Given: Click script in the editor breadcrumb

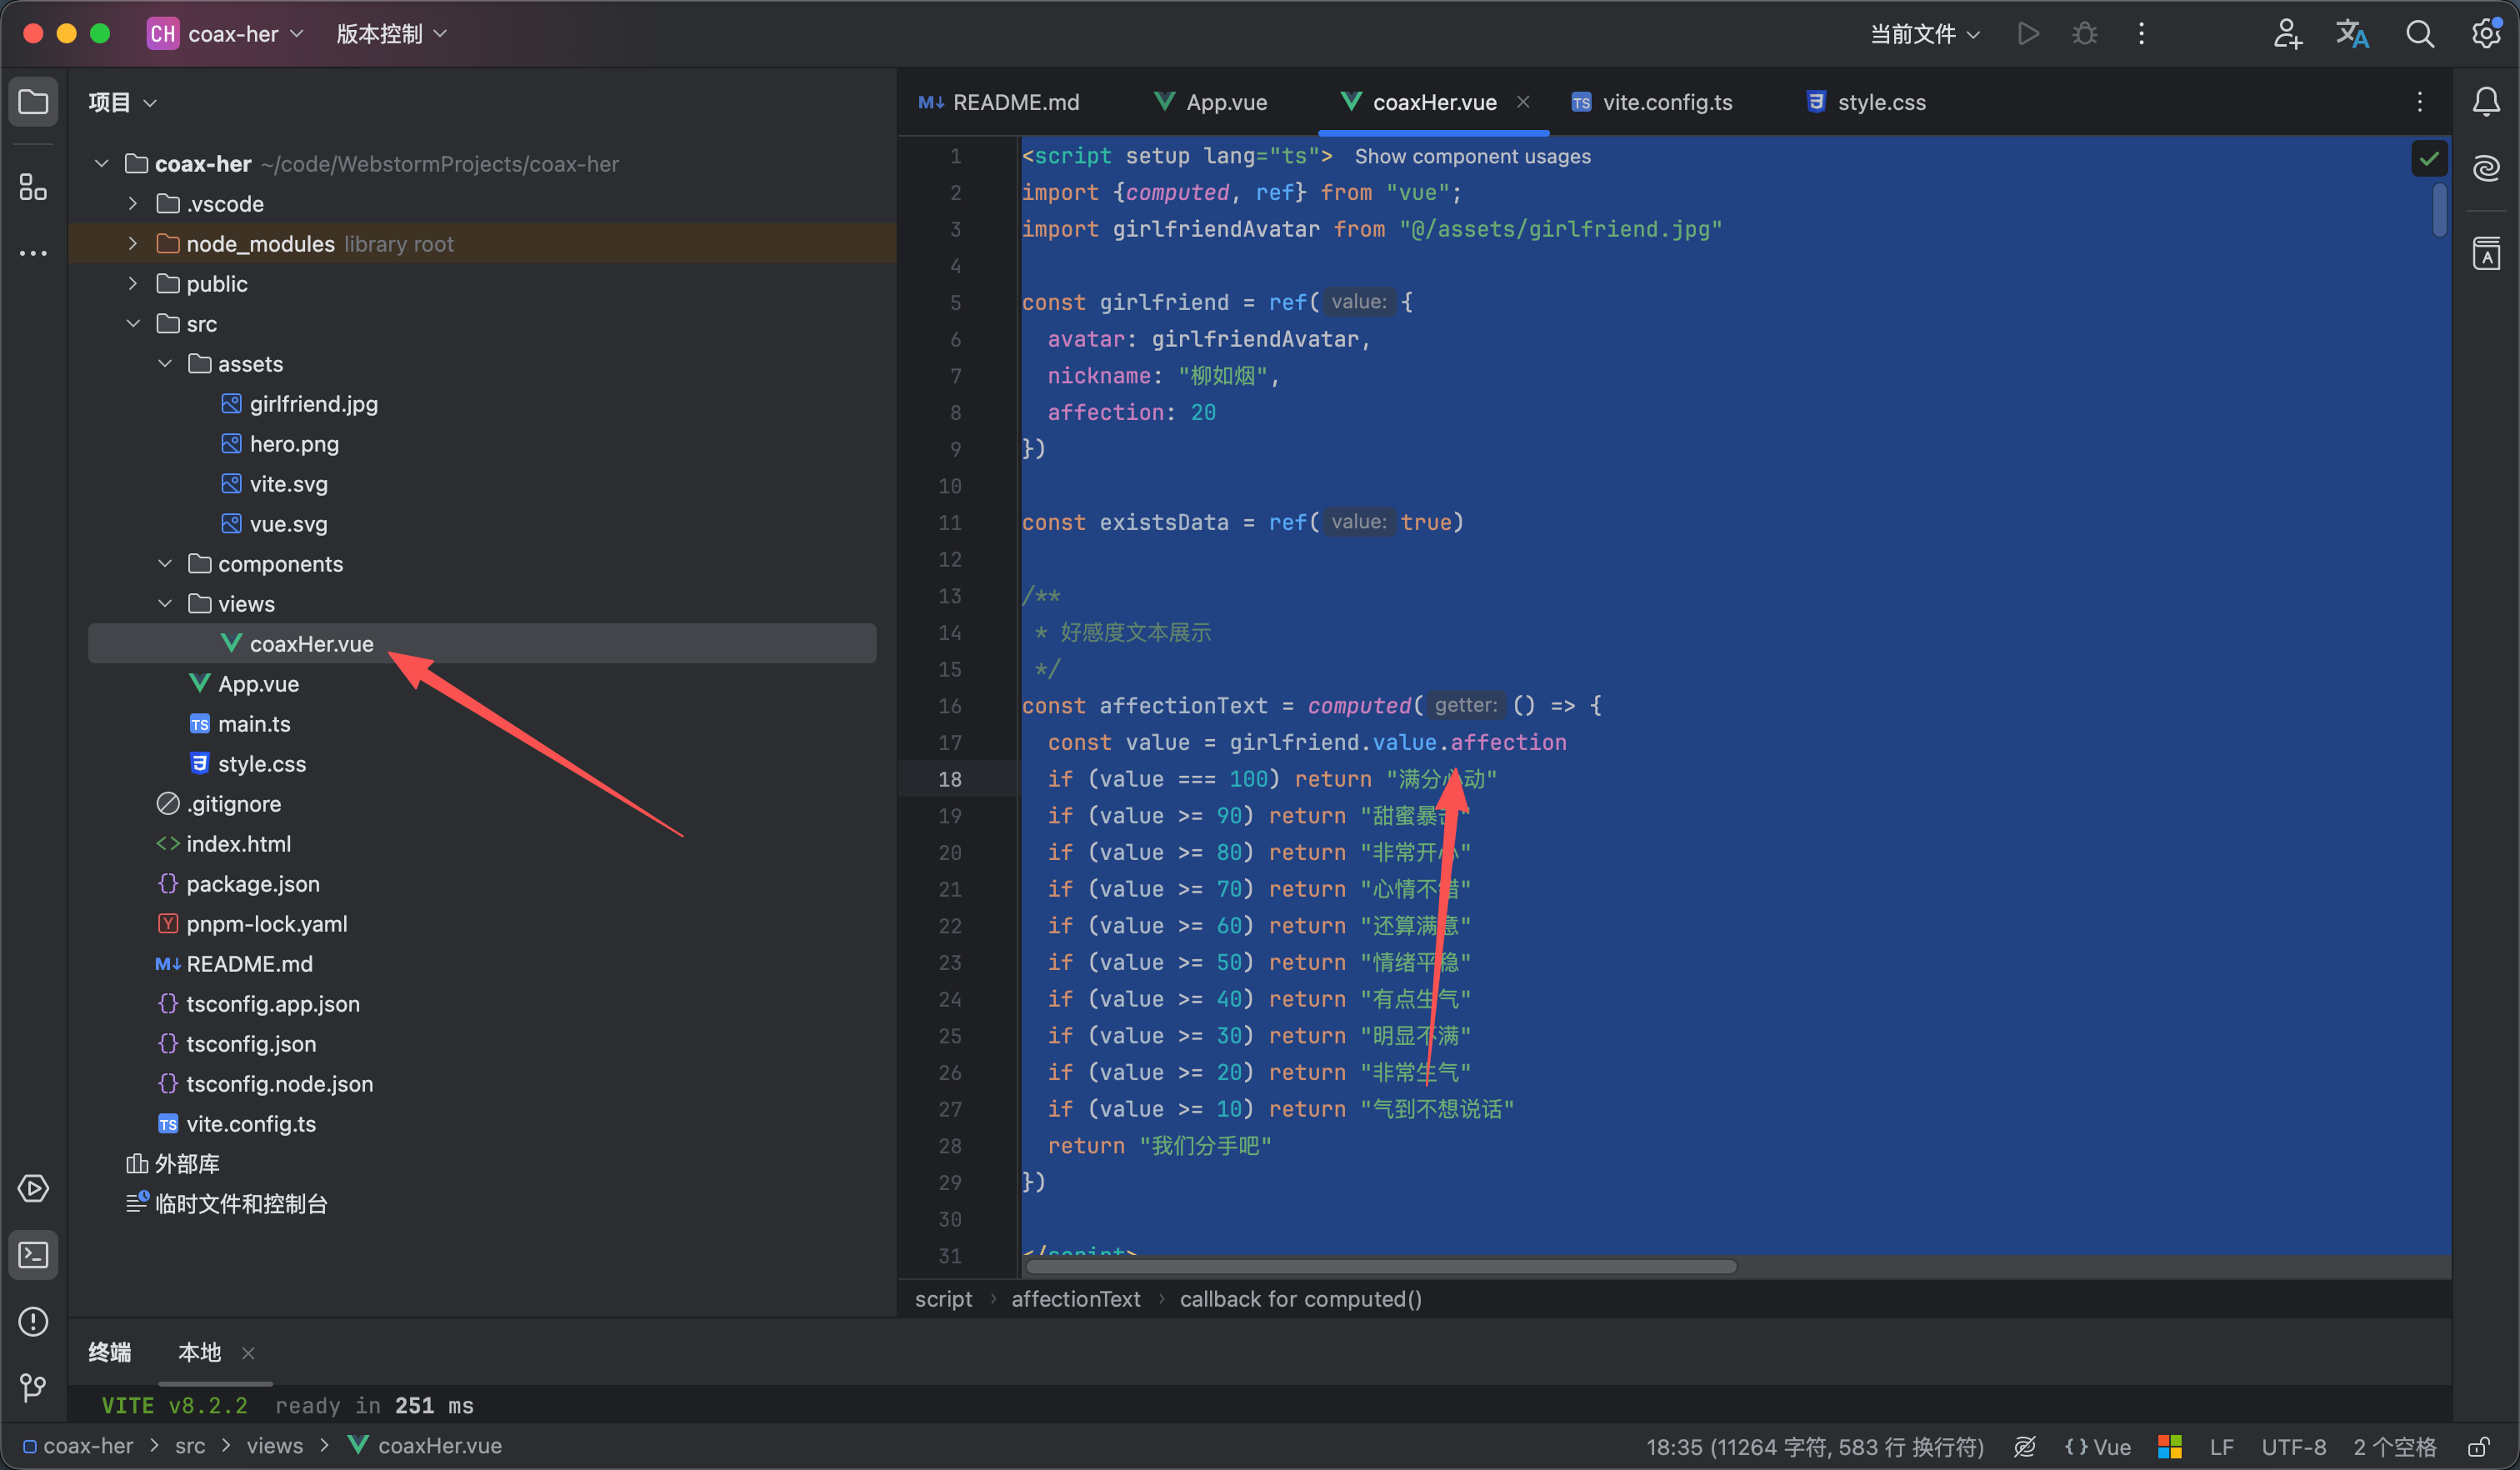Looking at the screenshot, I should (x=943, y=1299).
